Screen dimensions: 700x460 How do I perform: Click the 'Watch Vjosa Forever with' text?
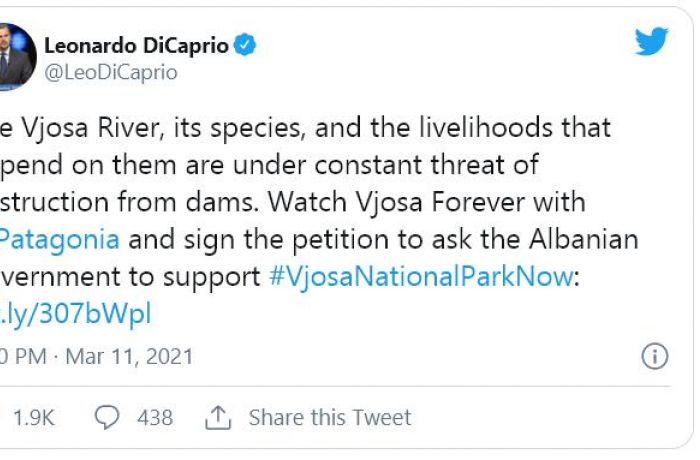pyautogui.click(x=426, y=202)
